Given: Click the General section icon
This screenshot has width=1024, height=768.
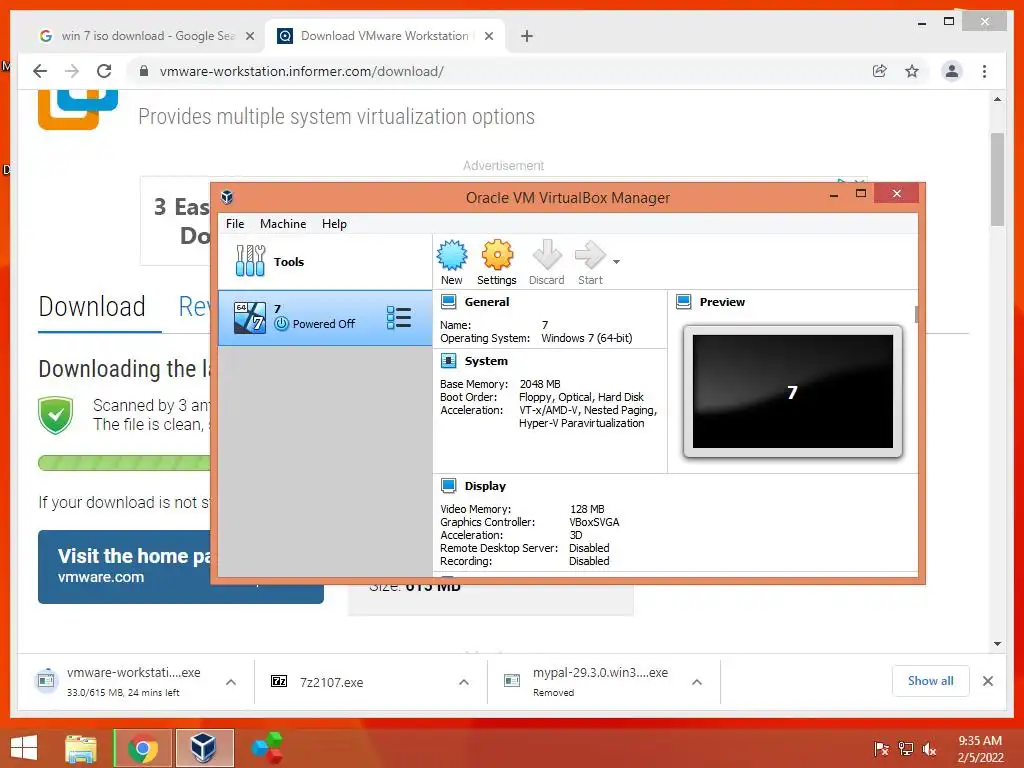Looking at the screenshot, I should 449,302.
